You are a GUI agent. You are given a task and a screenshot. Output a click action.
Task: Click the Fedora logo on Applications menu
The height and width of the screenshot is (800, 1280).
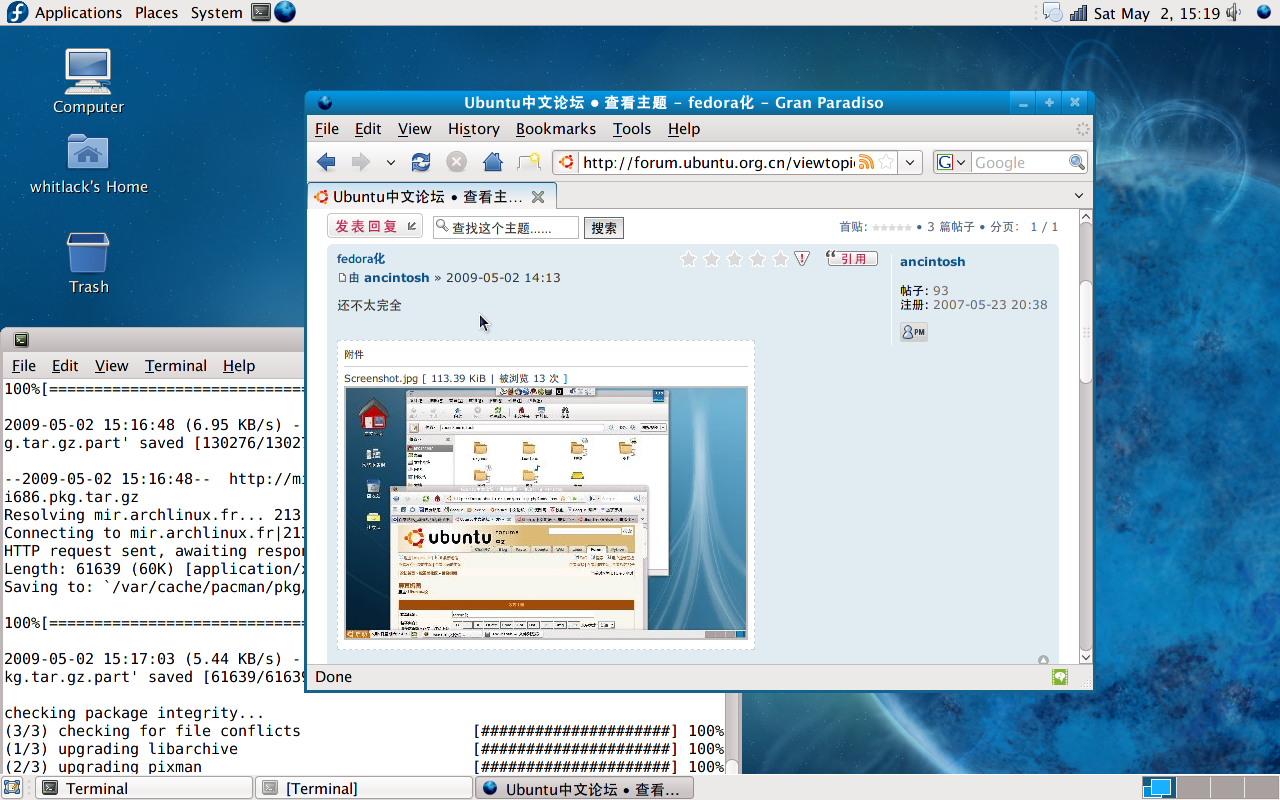tap(16, 12)
